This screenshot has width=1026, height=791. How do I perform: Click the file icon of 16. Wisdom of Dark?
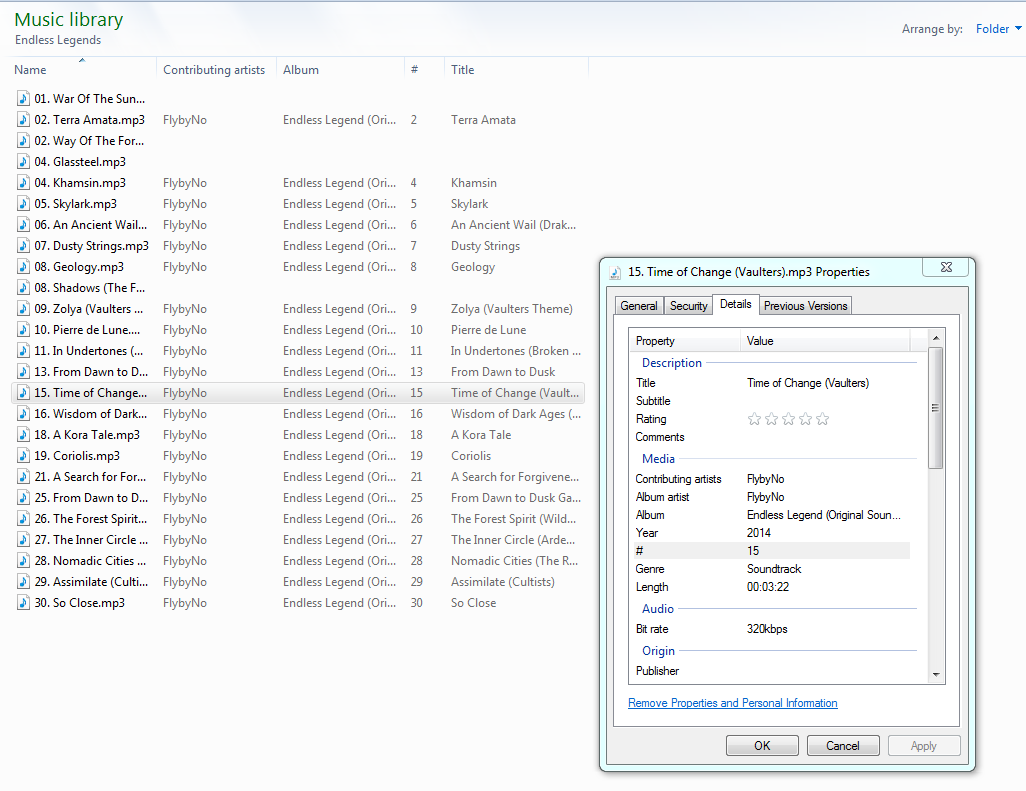point(24,413)
